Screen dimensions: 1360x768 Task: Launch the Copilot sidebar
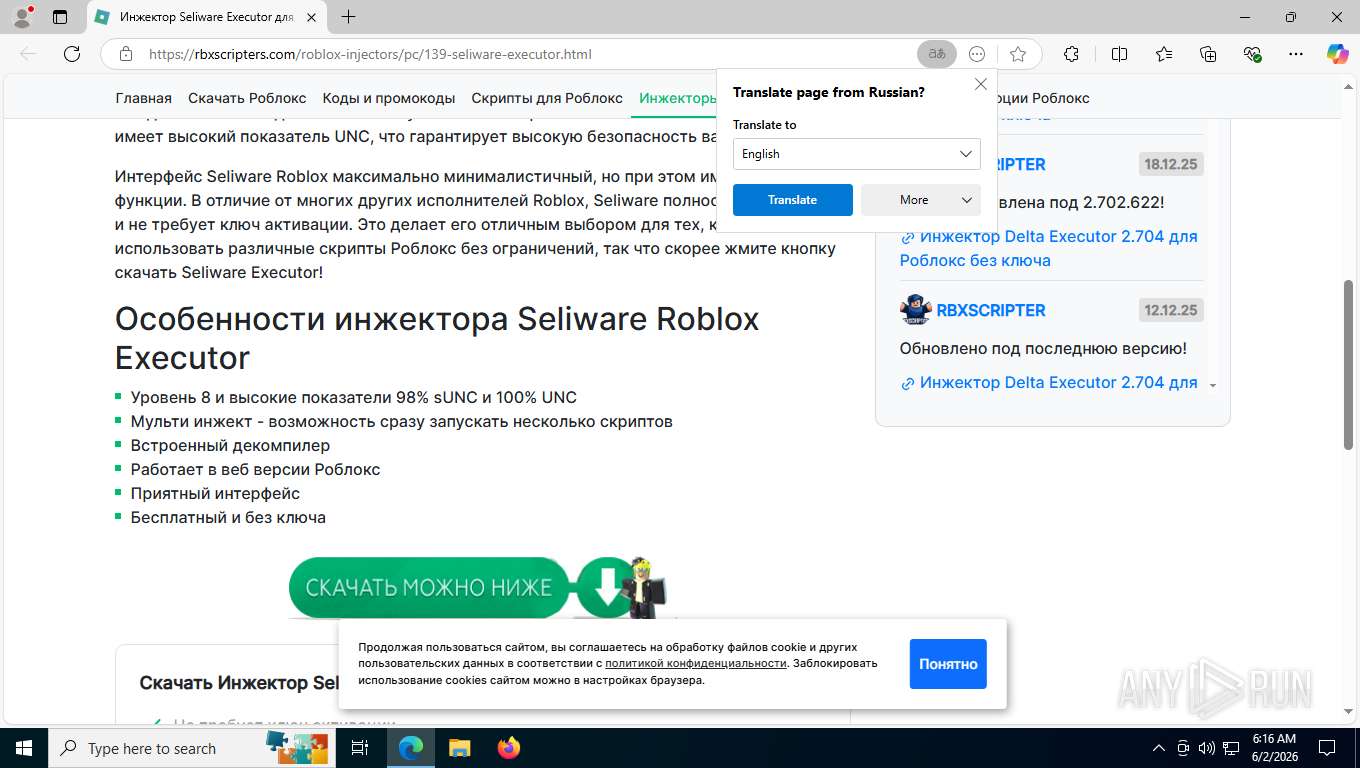1337,54
